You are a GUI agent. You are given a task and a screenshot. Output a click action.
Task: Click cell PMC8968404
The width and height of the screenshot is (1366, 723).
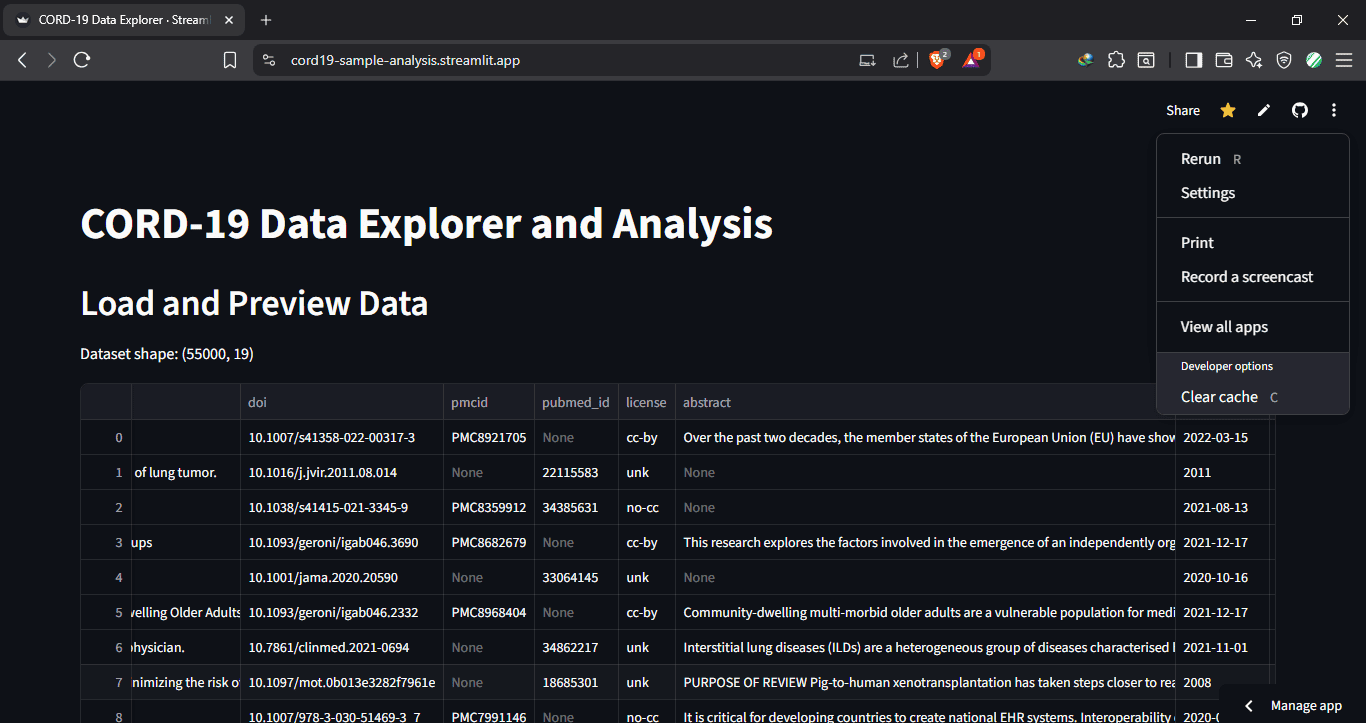489,613
